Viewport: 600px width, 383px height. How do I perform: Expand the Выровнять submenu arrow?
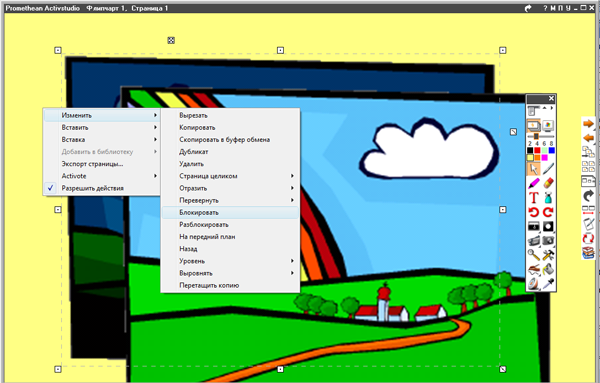click(292, 273)
